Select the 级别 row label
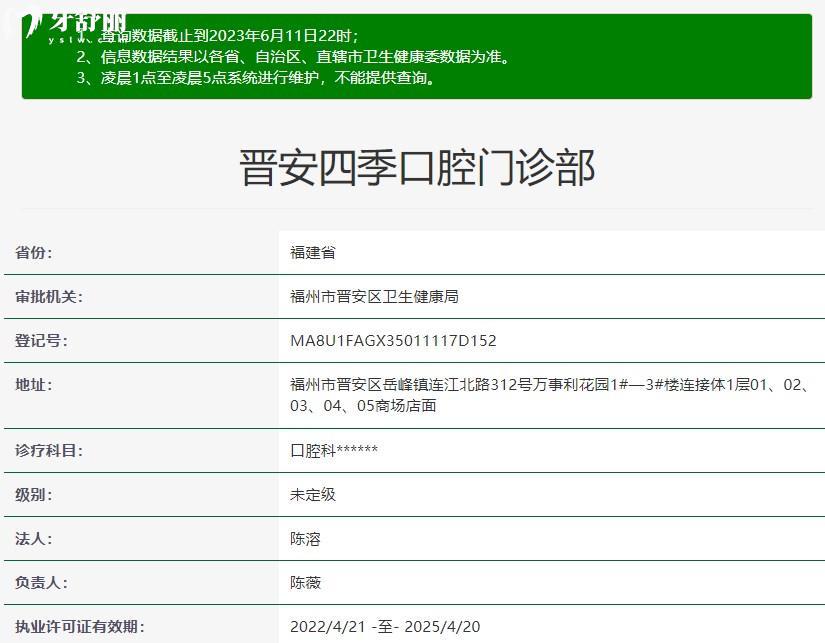The height and width of the screenshot is (643, 825). (x=34, y=495)
